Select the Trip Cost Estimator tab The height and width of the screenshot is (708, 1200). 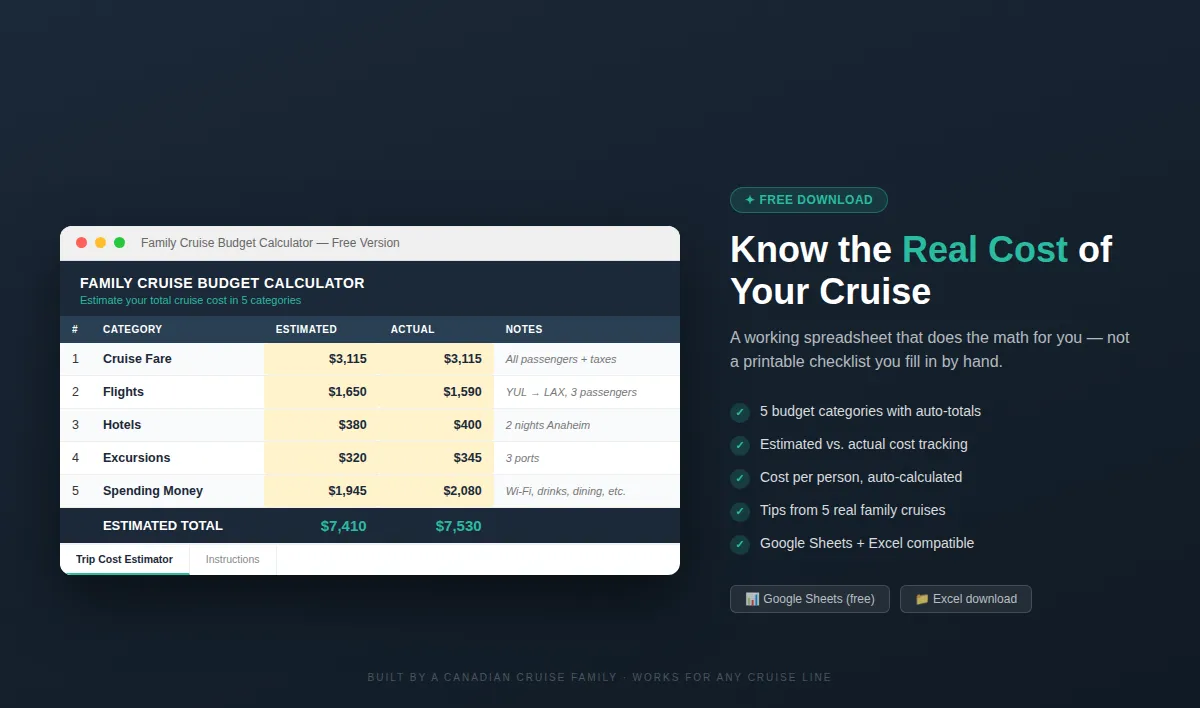(x=124, y=559)
